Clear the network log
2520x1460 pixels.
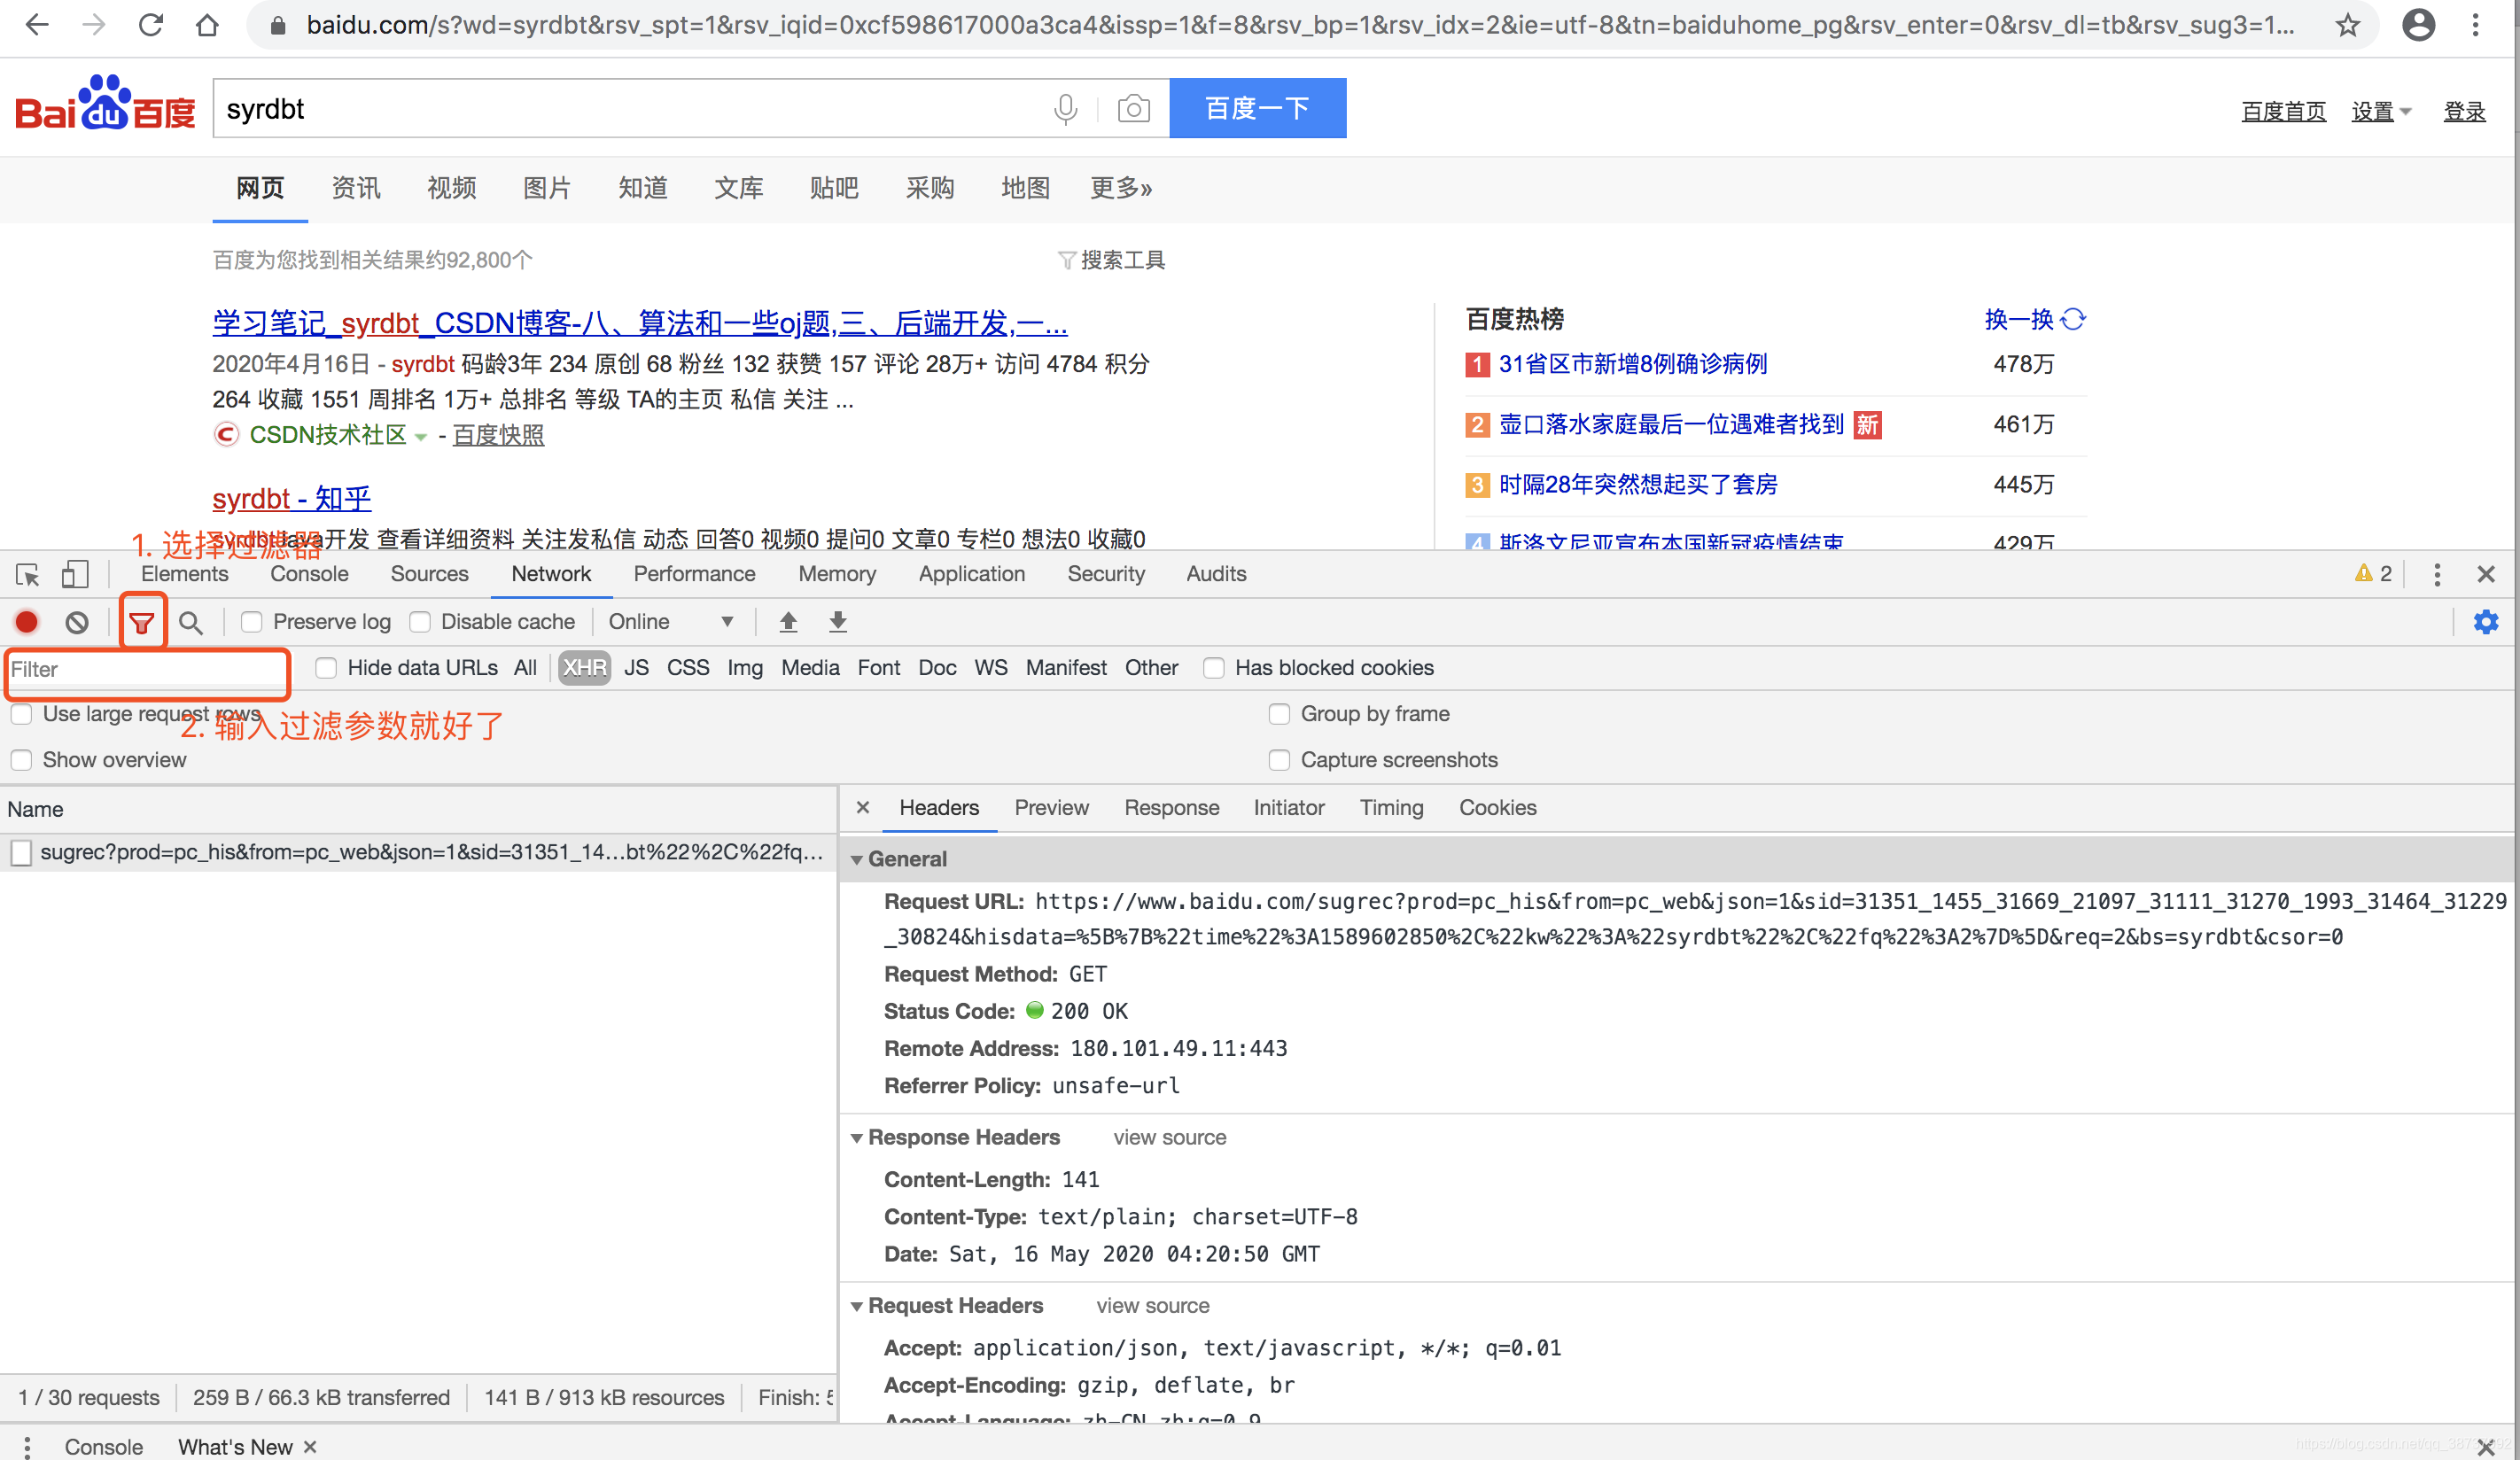(77, 622)
